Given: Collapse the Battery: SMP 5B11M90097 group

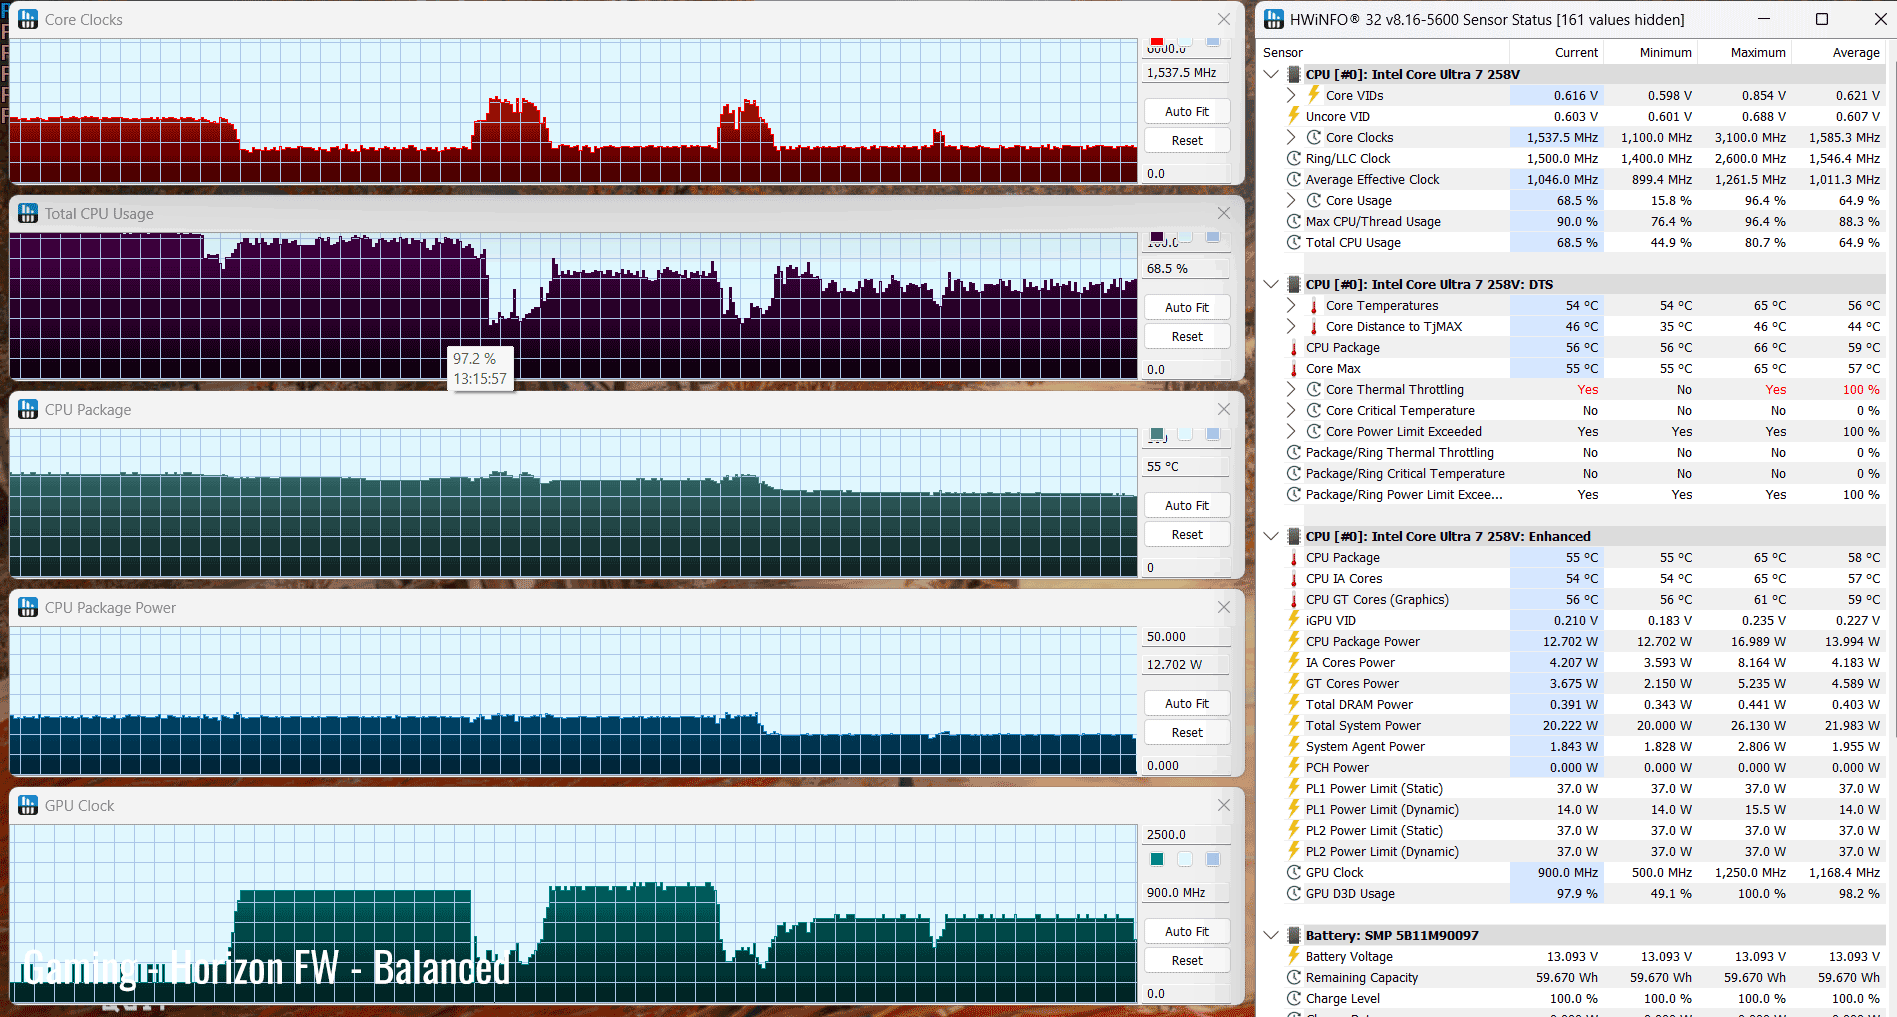Looking at the screenshot, I should [x=1271, y=935].
